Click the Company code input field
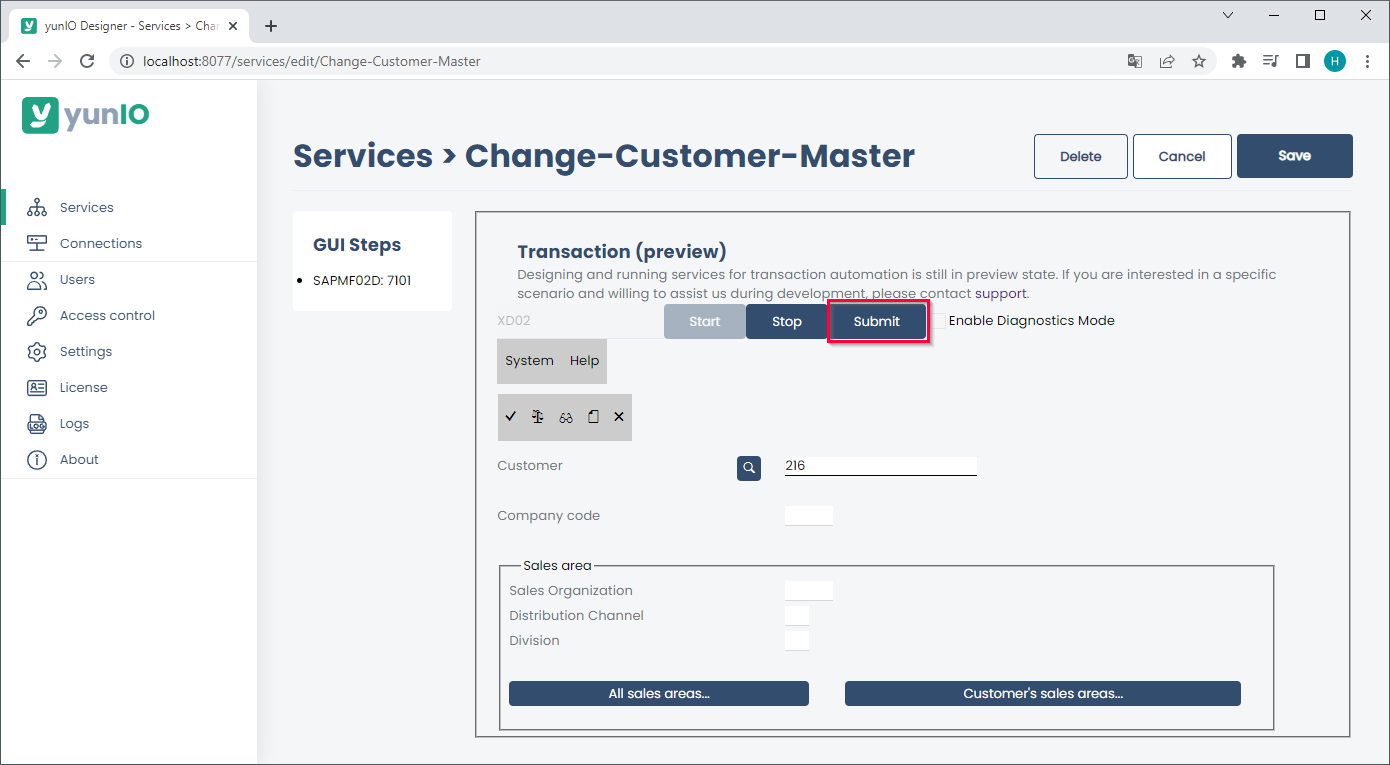 pos(809,516)
